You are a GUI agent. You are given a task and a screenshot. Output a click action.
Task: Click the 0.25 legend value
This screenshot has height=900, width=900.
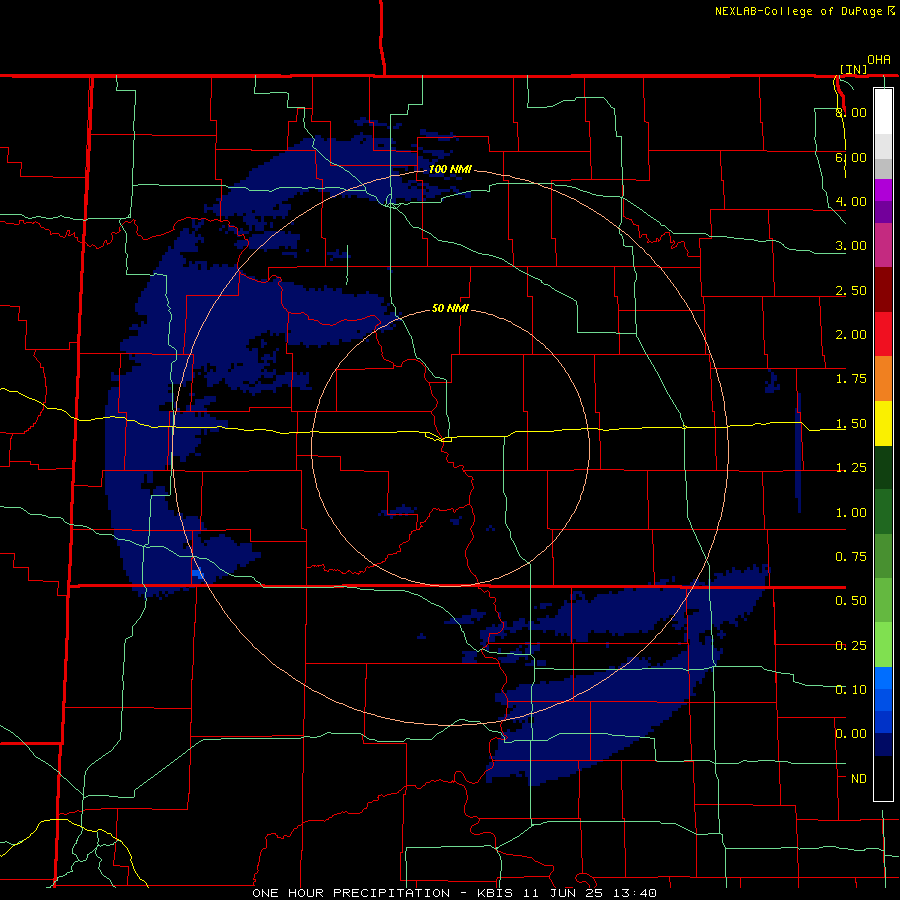point(851,646)
